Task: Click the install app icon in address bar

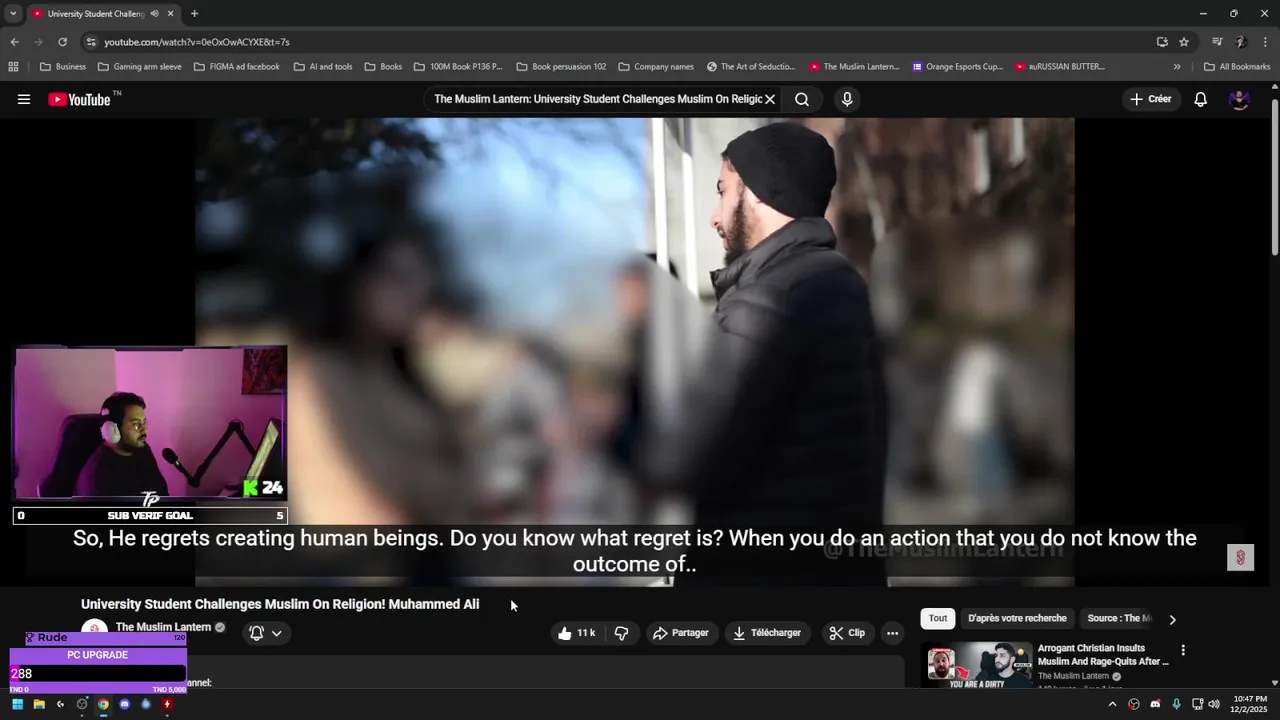Action: tap(1162, 42)
